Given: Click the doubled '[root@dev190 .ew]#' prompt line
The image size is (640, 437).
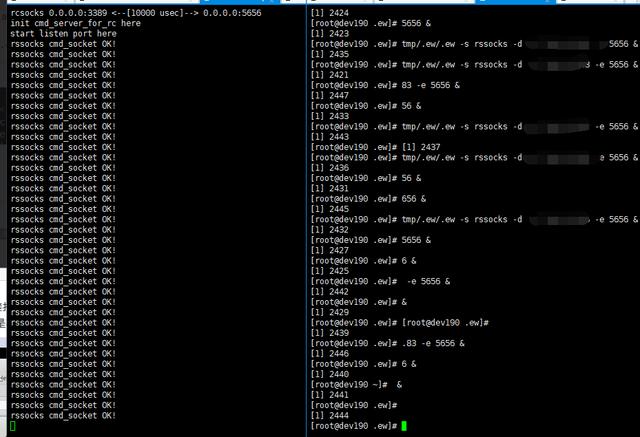Looking at the screenshot, I should click(400, 323).
